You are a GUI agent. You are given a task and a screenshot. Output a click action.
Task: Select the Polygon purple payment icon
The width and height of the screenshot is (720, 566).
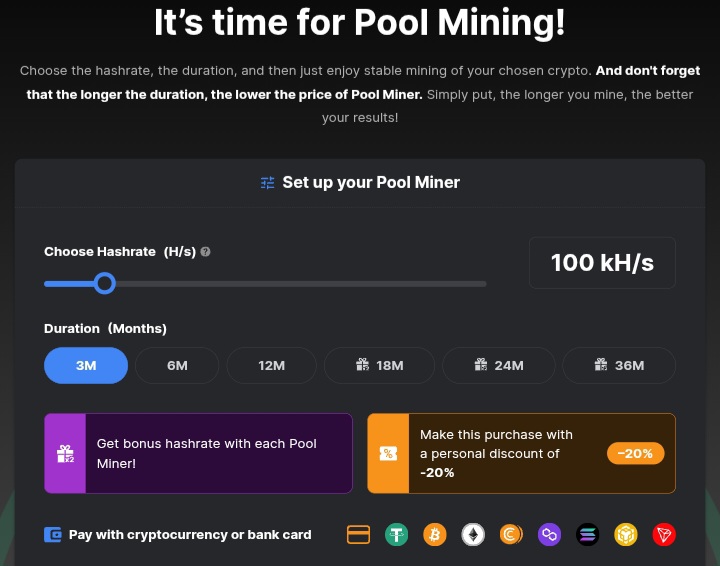[549, 535]
